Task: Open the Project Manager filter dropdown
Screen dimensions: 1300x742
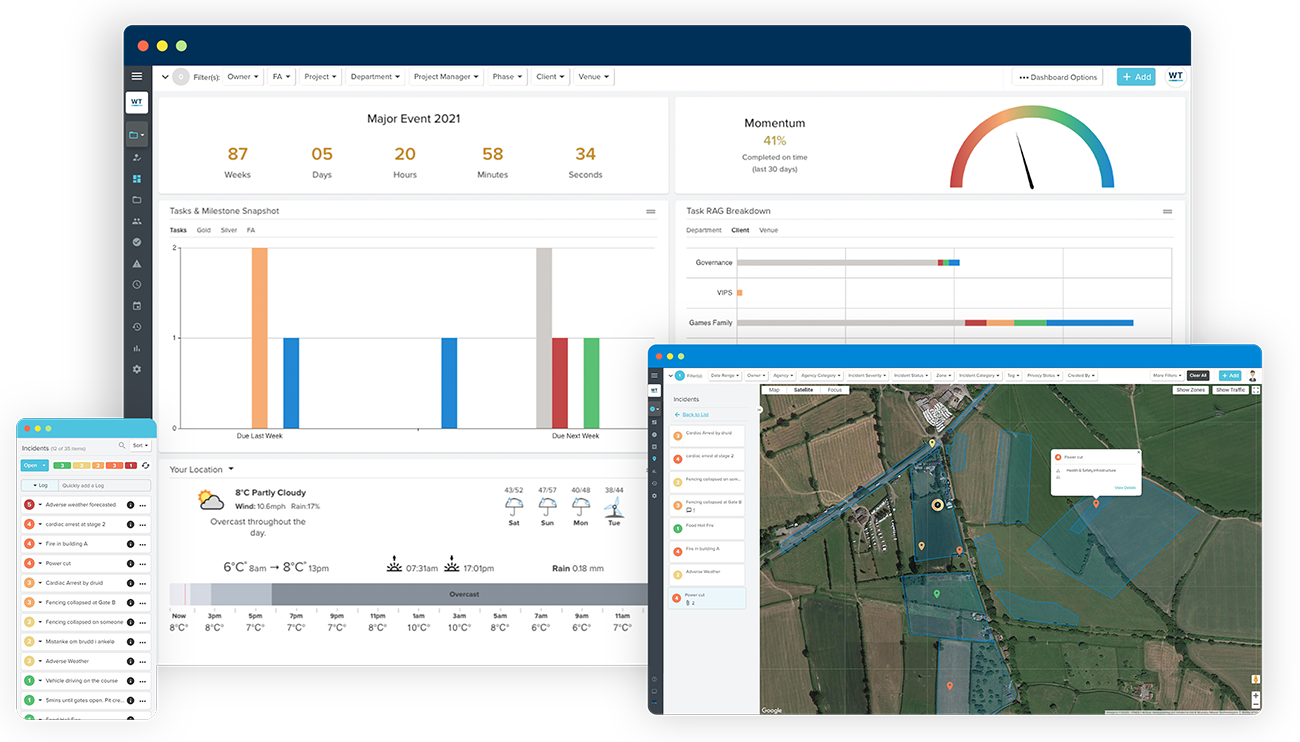Action: 445,76
